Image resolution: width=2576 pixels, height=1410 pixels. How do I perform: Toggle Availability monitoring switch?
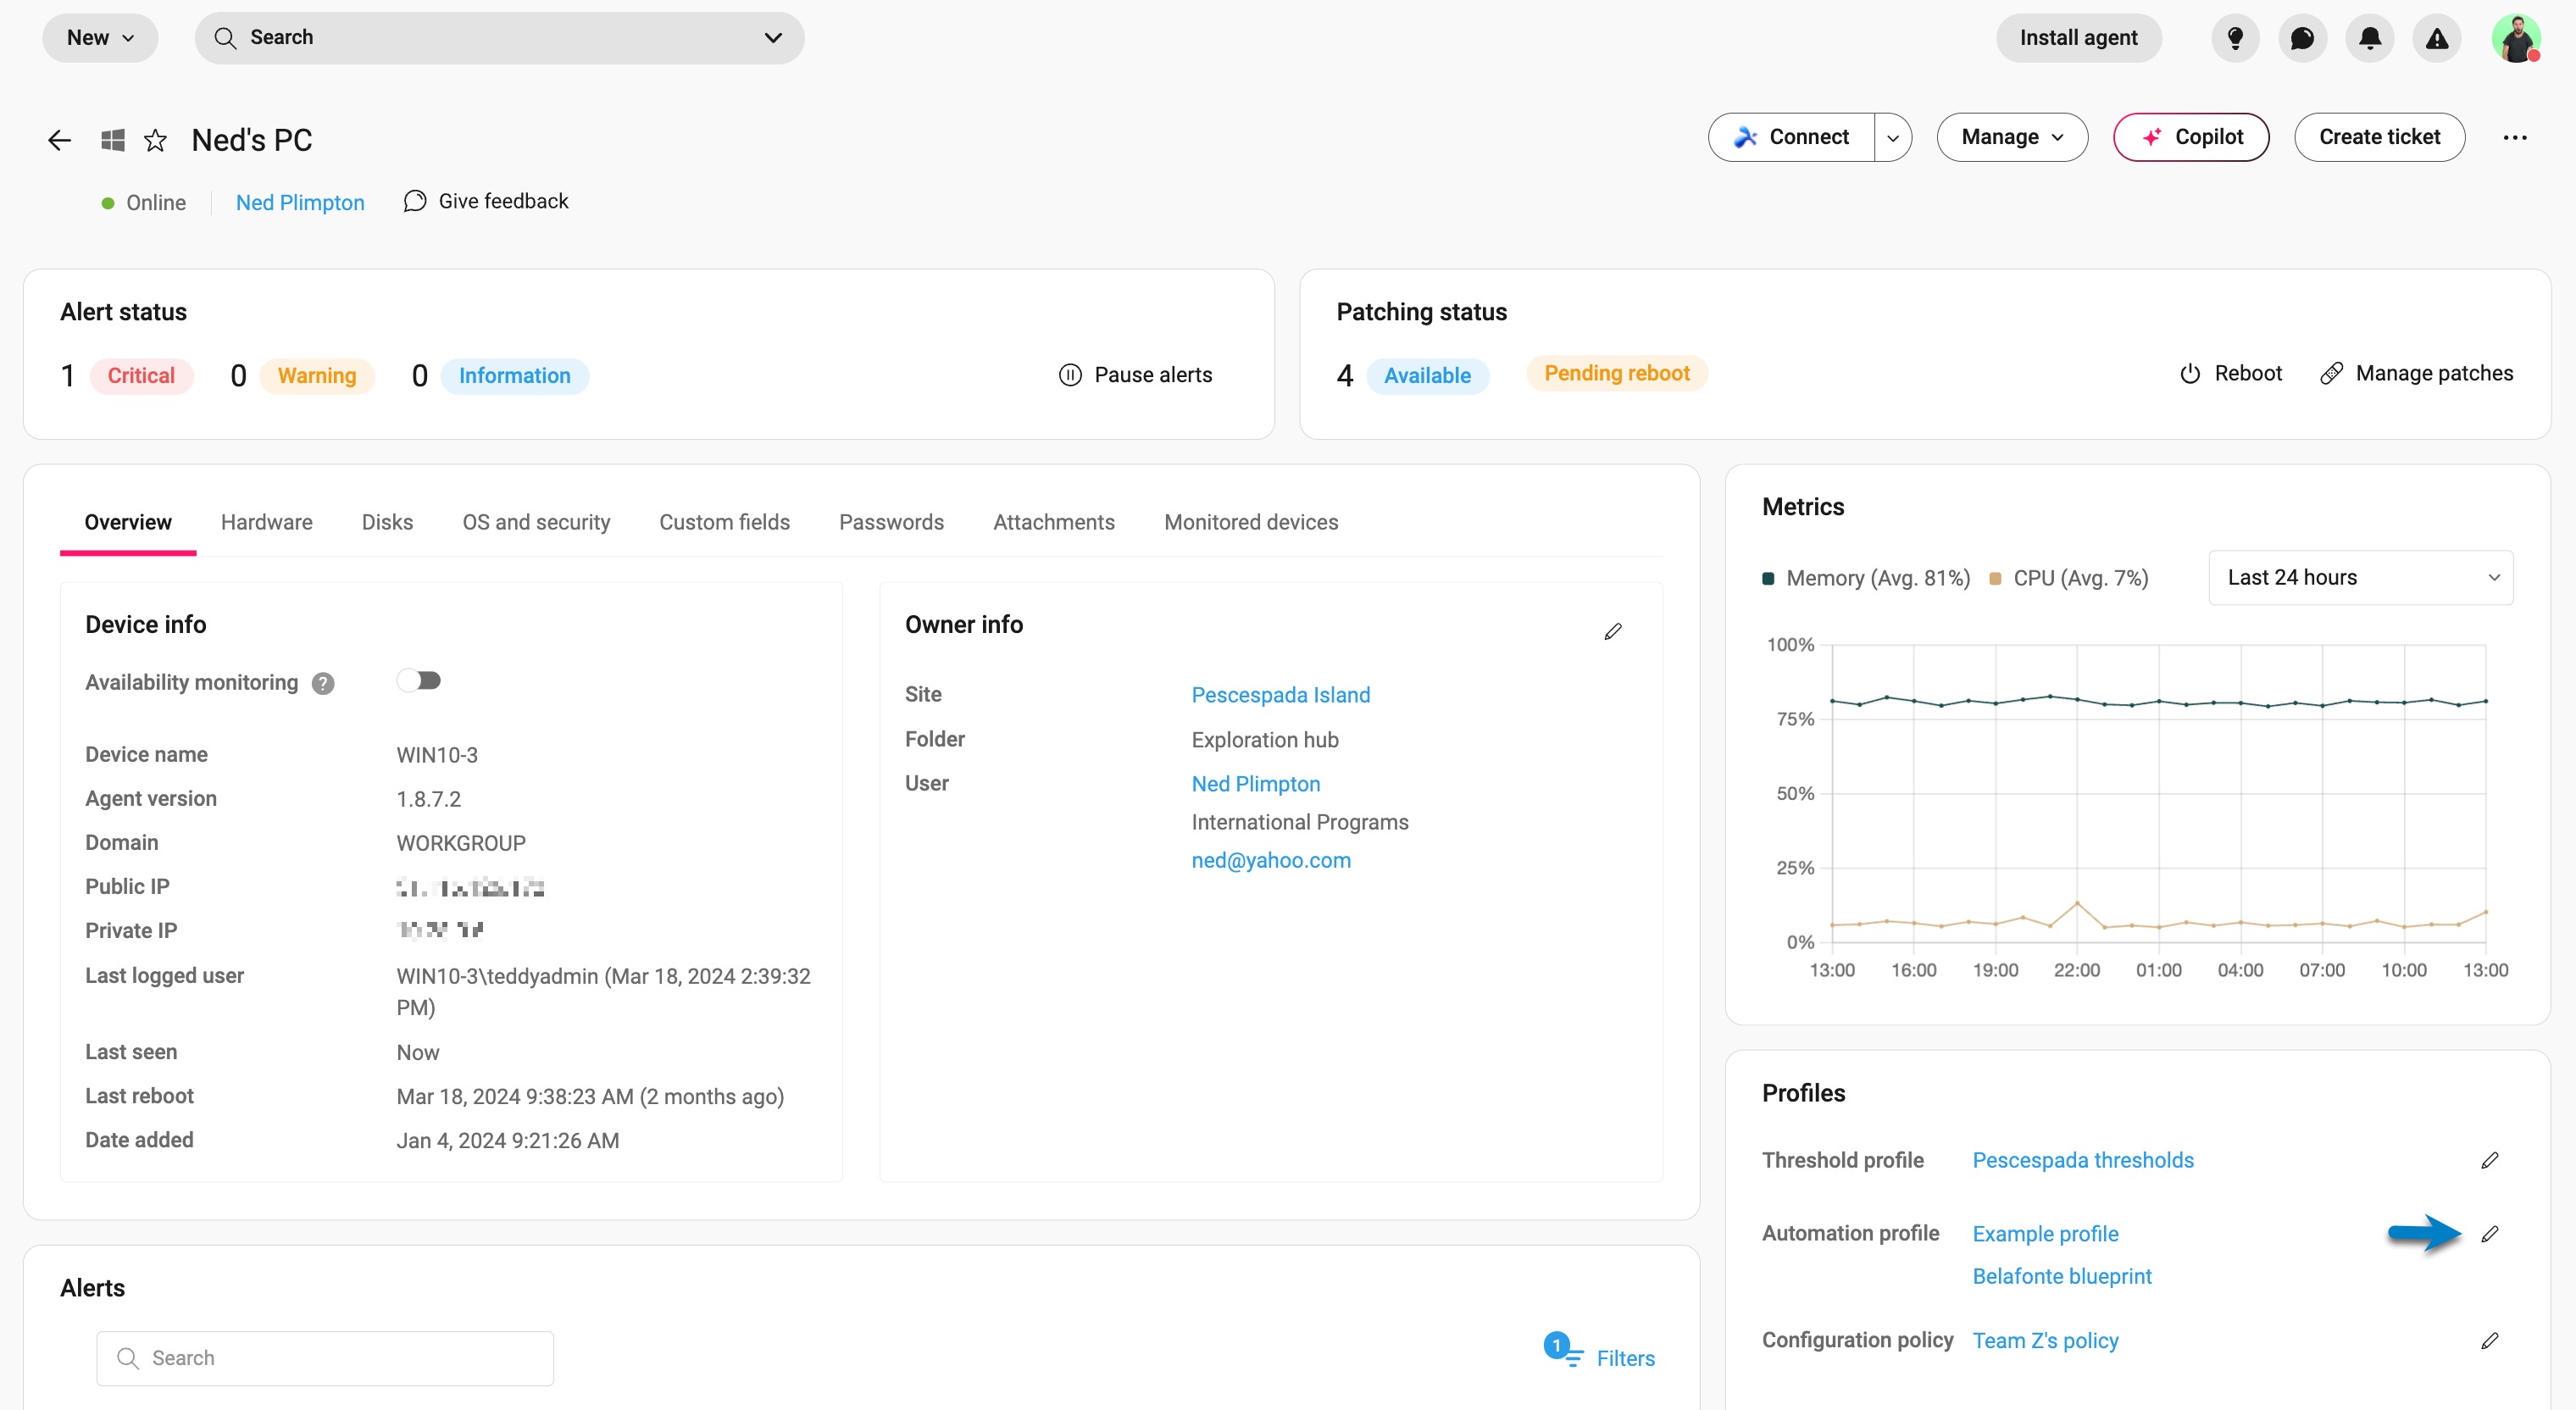pos(419,681)
